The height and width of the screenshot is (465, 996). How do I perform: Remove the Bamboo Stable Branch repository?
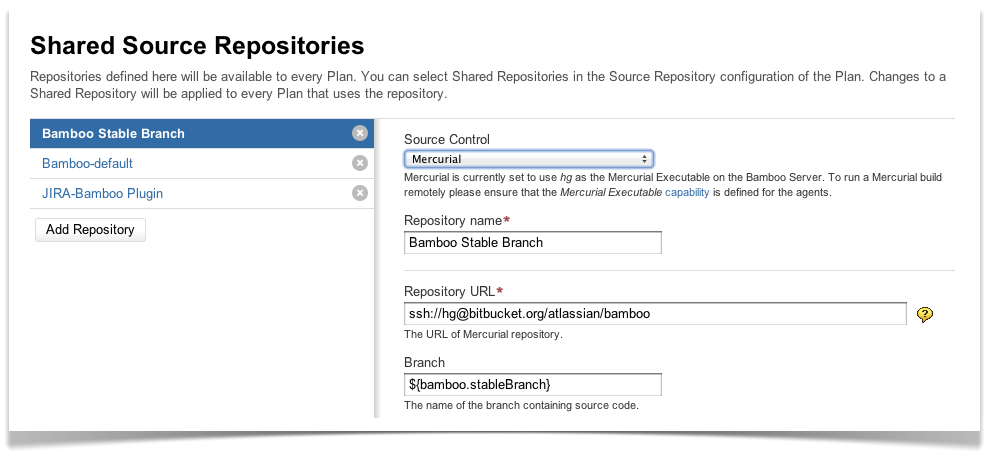360,133
